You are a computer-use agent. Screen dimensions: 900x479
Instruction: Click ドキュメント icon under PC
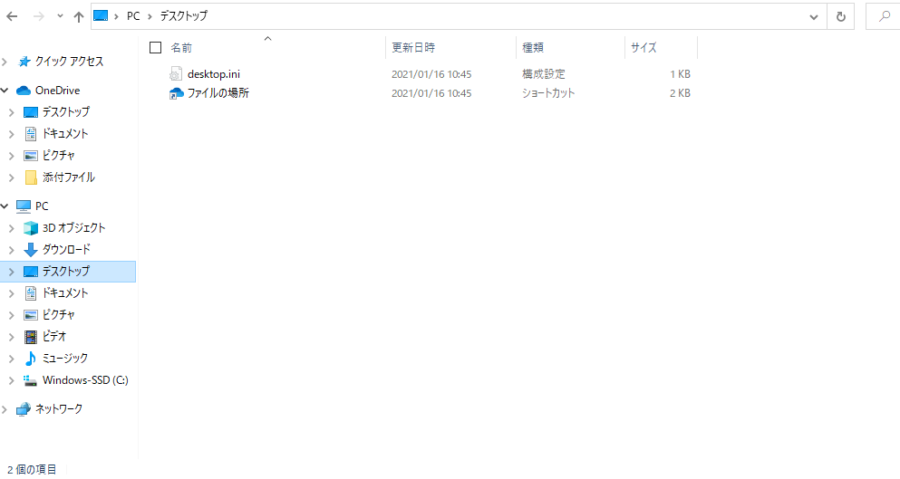[30, 293]
